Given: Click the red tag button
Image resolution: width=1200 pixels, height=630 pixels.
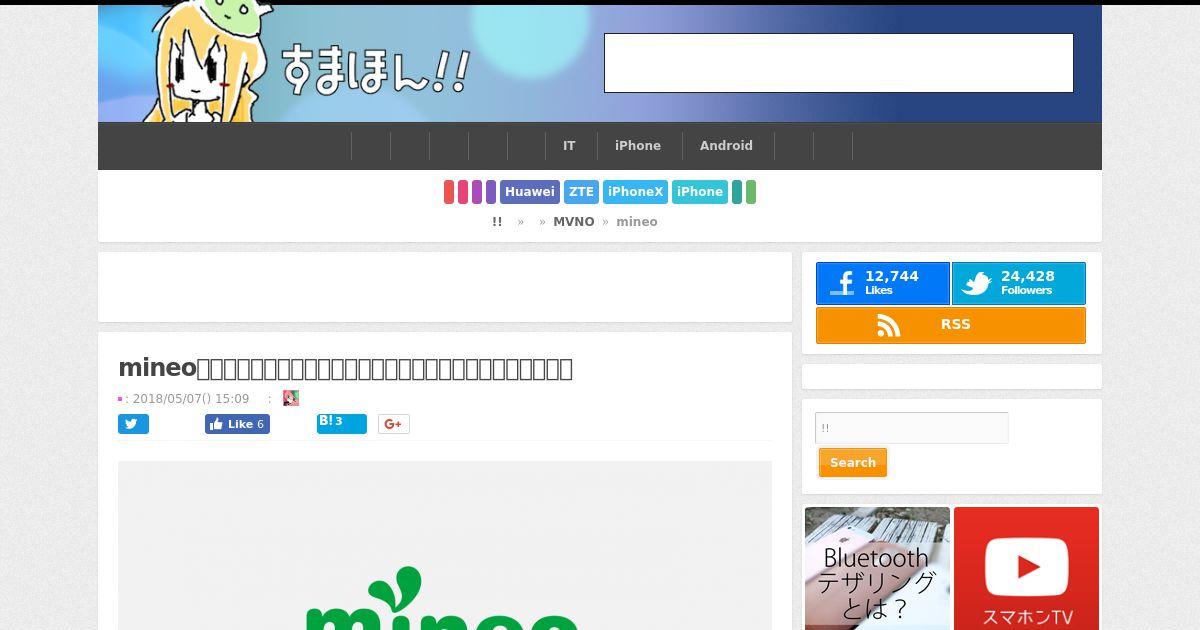Looking at the screenshot, I should (449, 192).
